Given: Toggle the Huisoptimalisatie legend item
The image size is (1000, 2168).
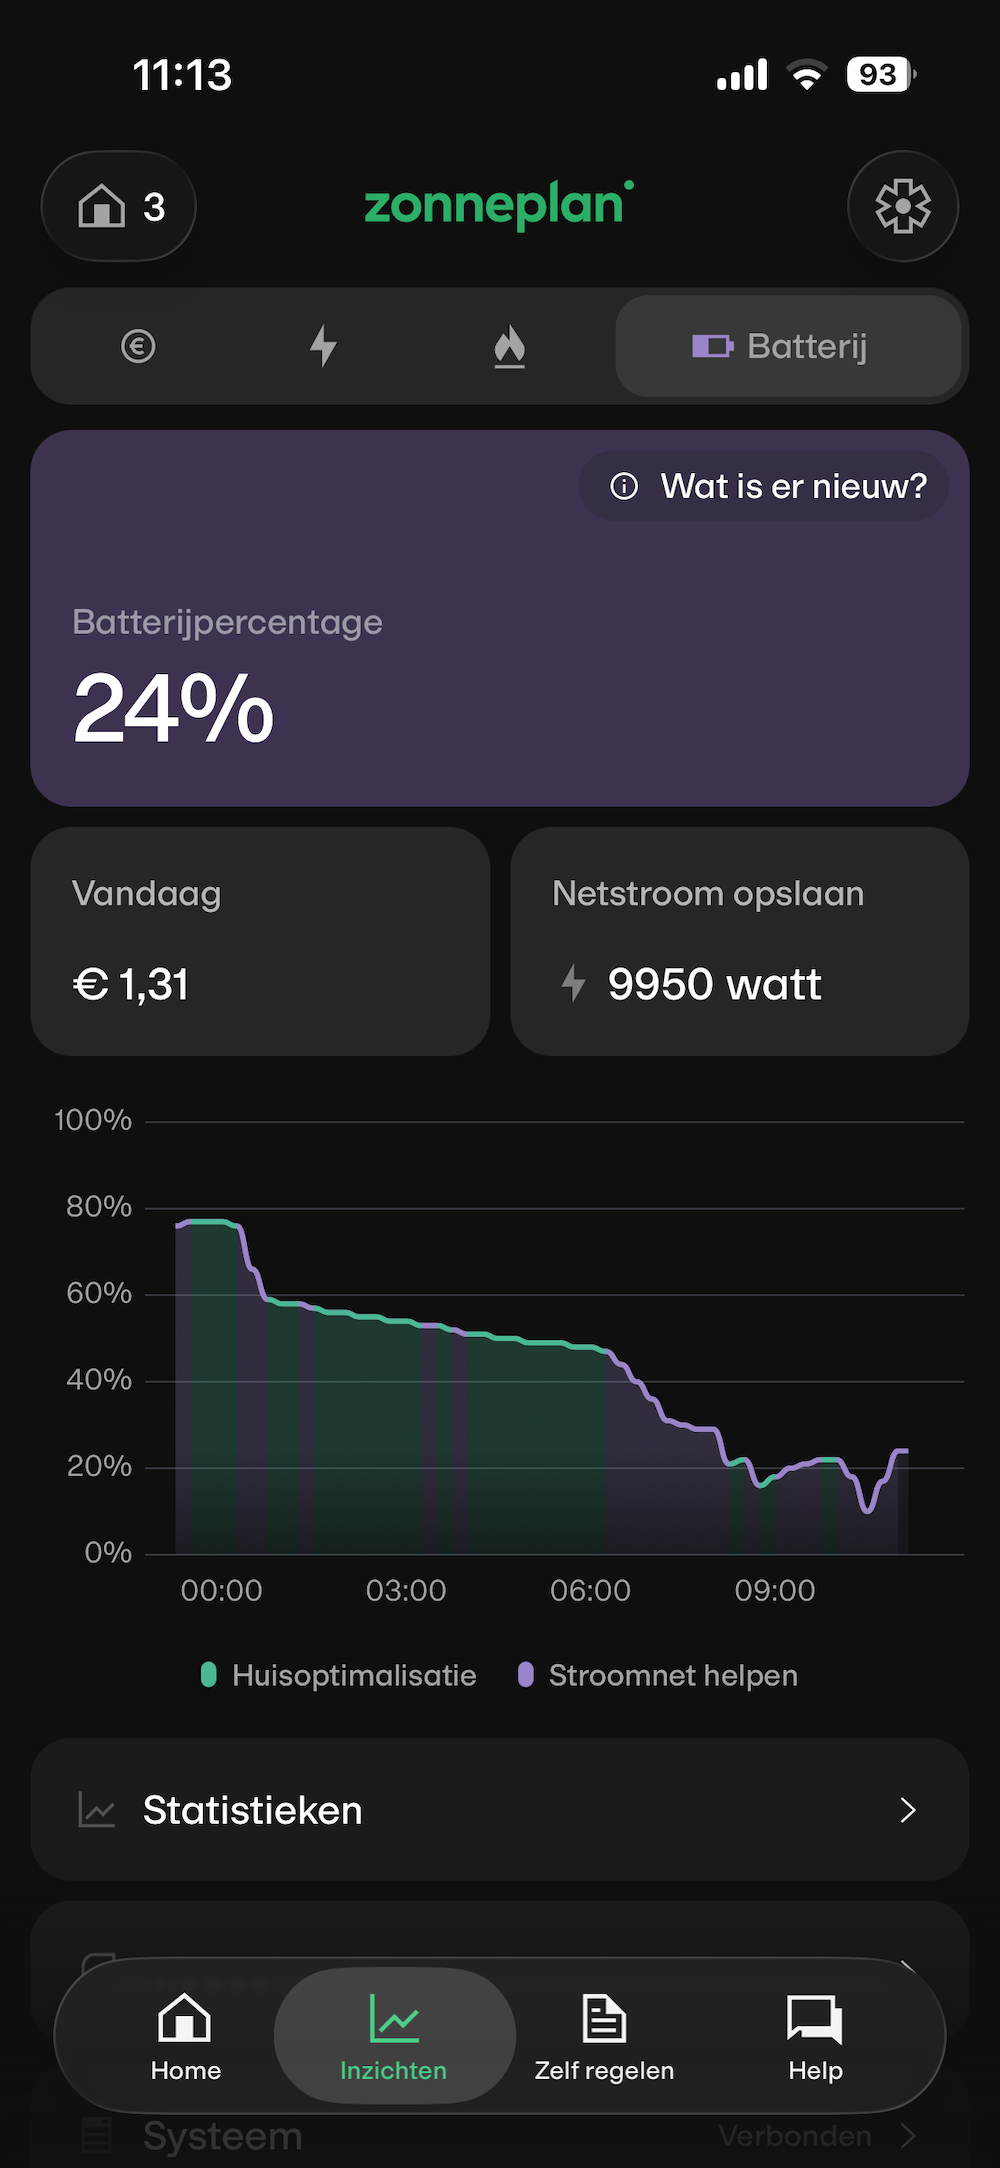Looking at the screenshot, I should (340, 1675).
